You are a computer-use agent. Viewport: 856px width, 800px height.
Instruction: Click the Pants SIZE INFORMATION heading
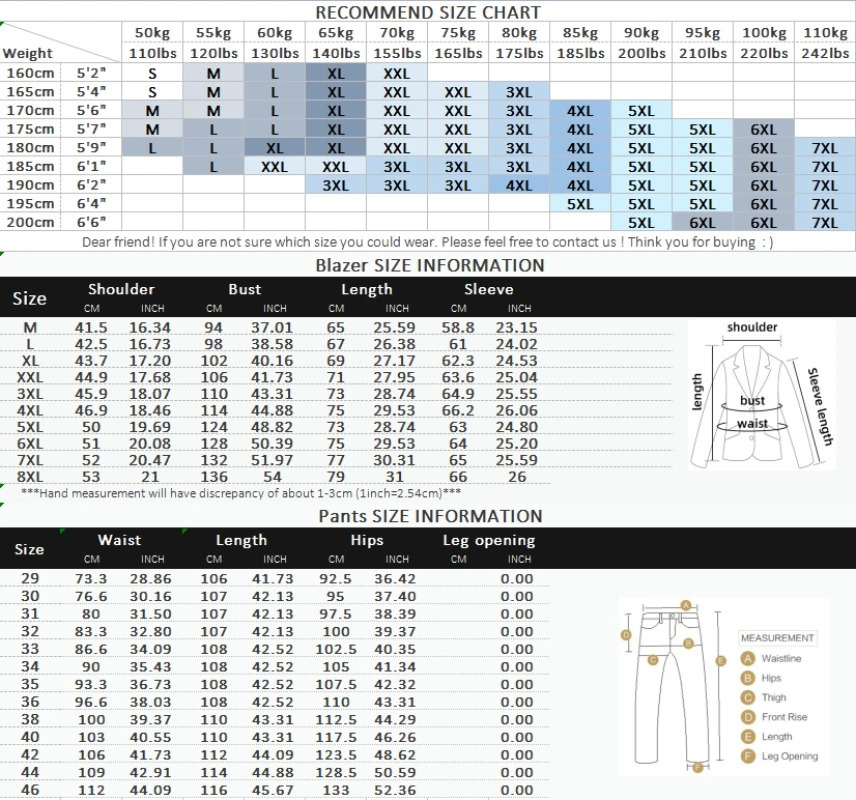click(x=430, y=516)
